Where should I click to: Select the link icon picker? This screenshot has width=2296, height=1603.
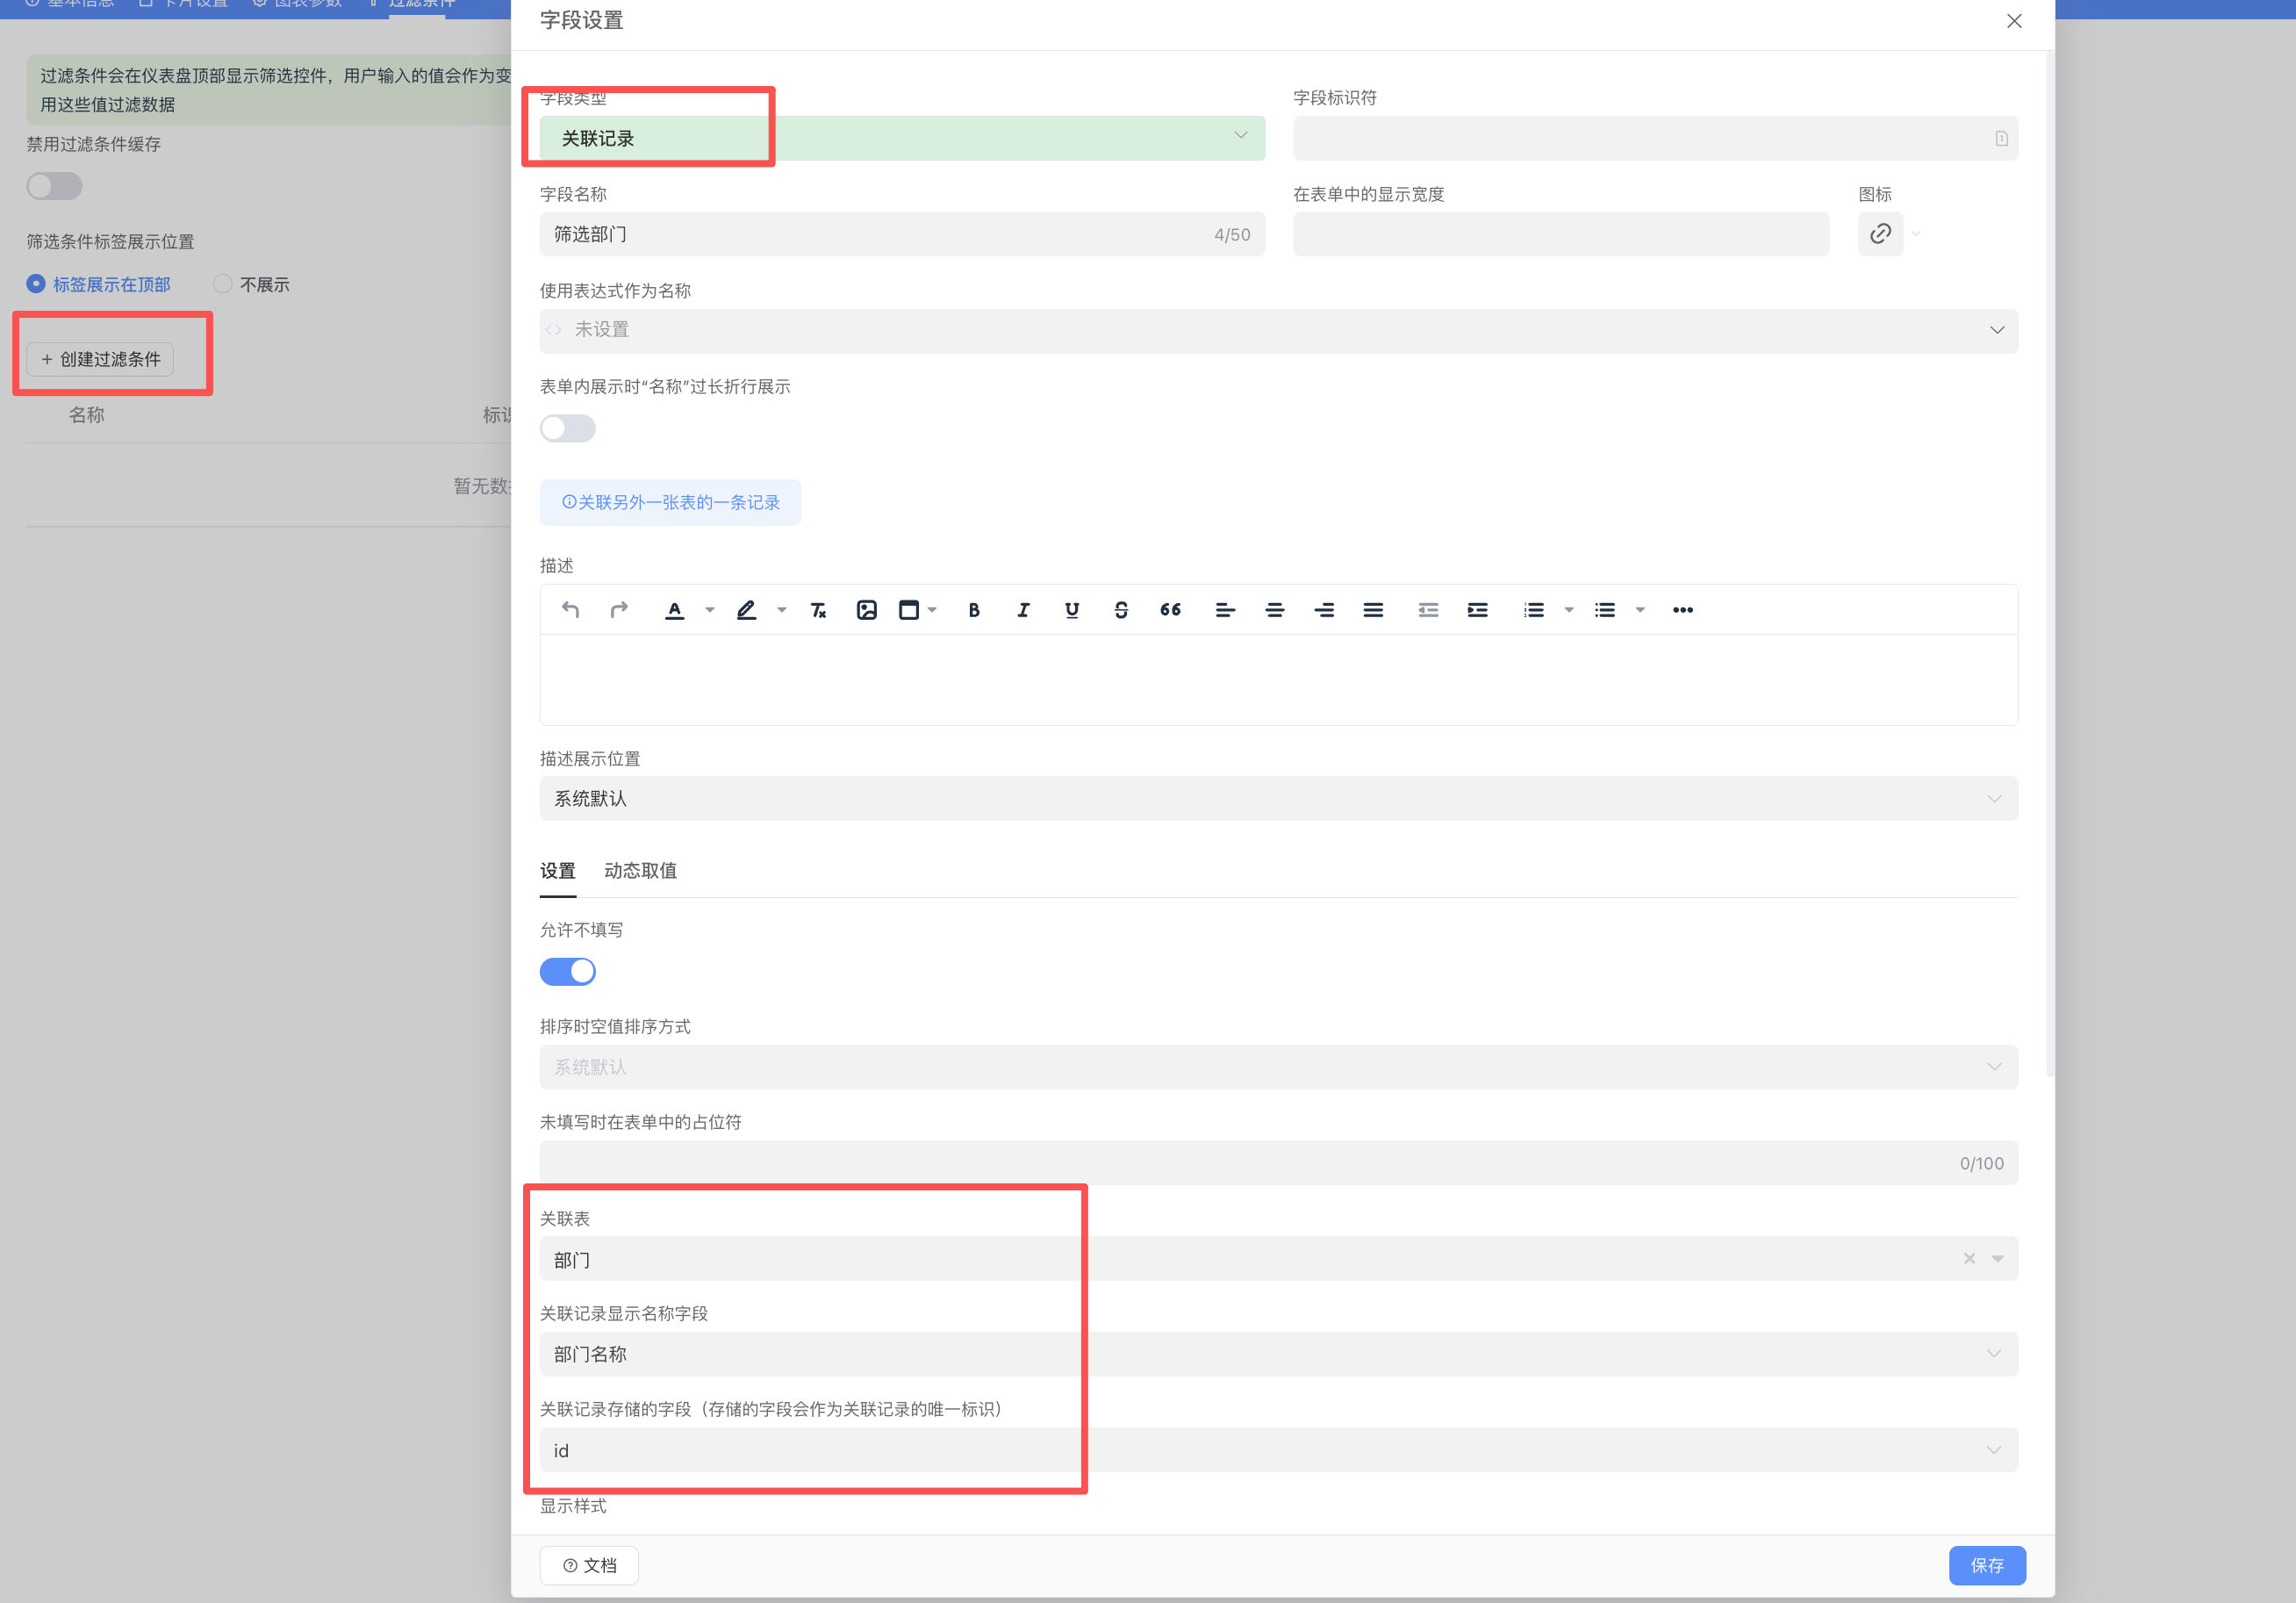[x=1880, y=234]
